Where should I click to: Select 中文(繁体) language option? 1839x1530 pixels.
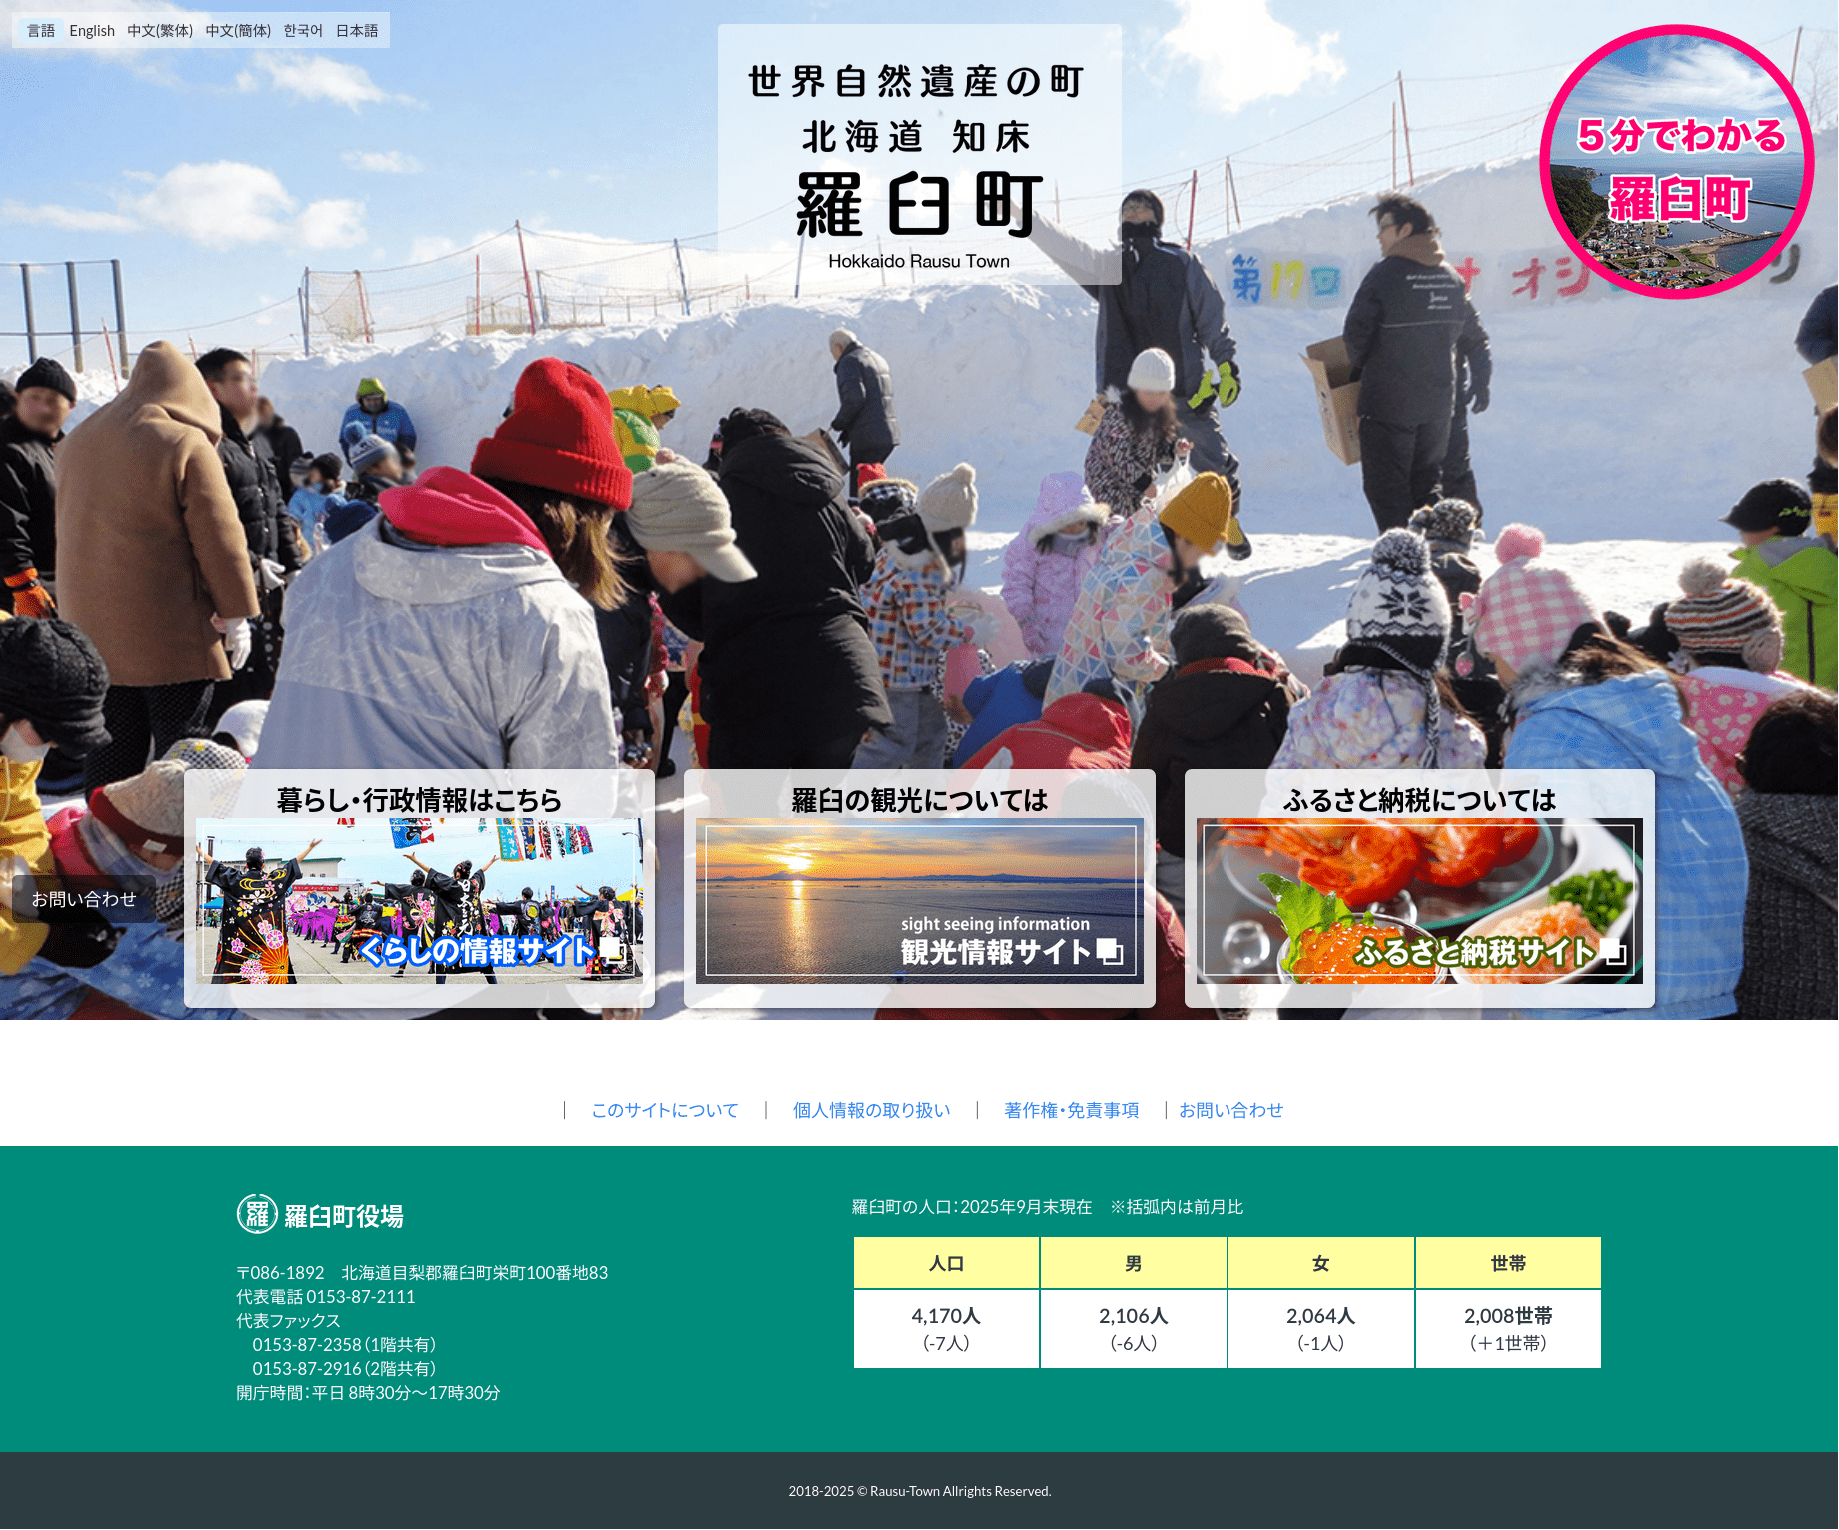tap(160, 31)
